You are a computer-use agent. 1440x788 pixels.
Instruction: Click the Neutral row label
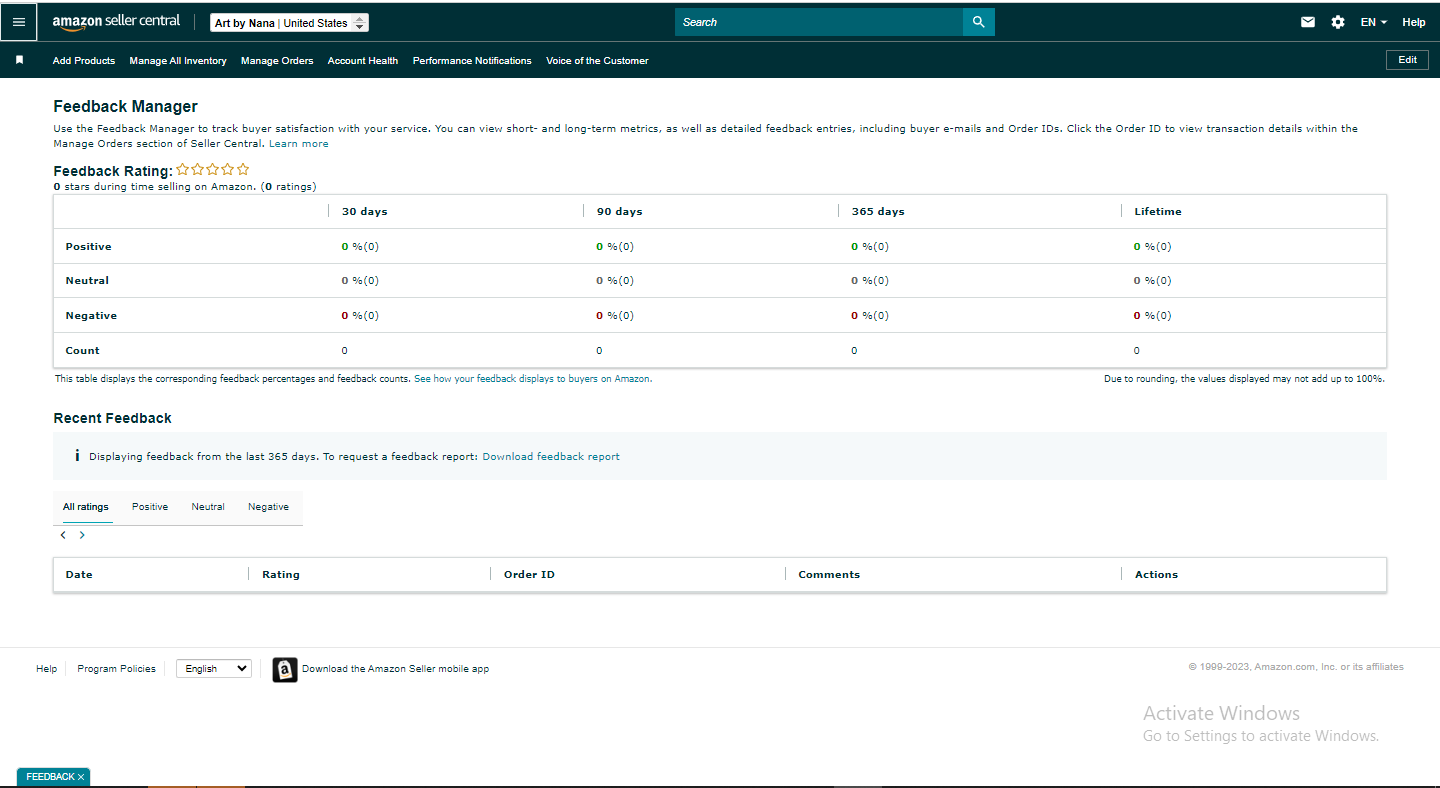tap(87, 281)
